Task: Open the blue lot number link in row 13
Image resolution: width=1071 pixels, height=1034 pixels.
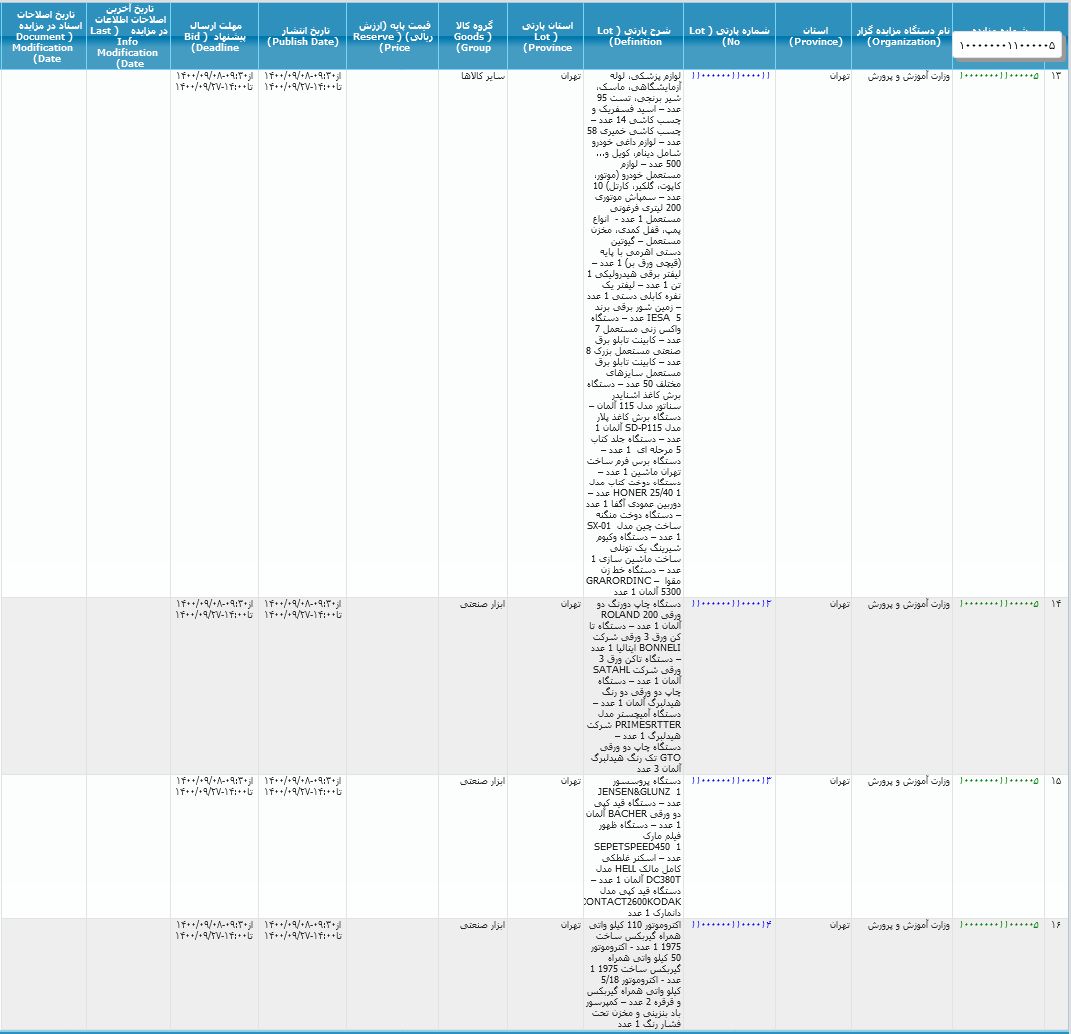Action: [731, 76]
